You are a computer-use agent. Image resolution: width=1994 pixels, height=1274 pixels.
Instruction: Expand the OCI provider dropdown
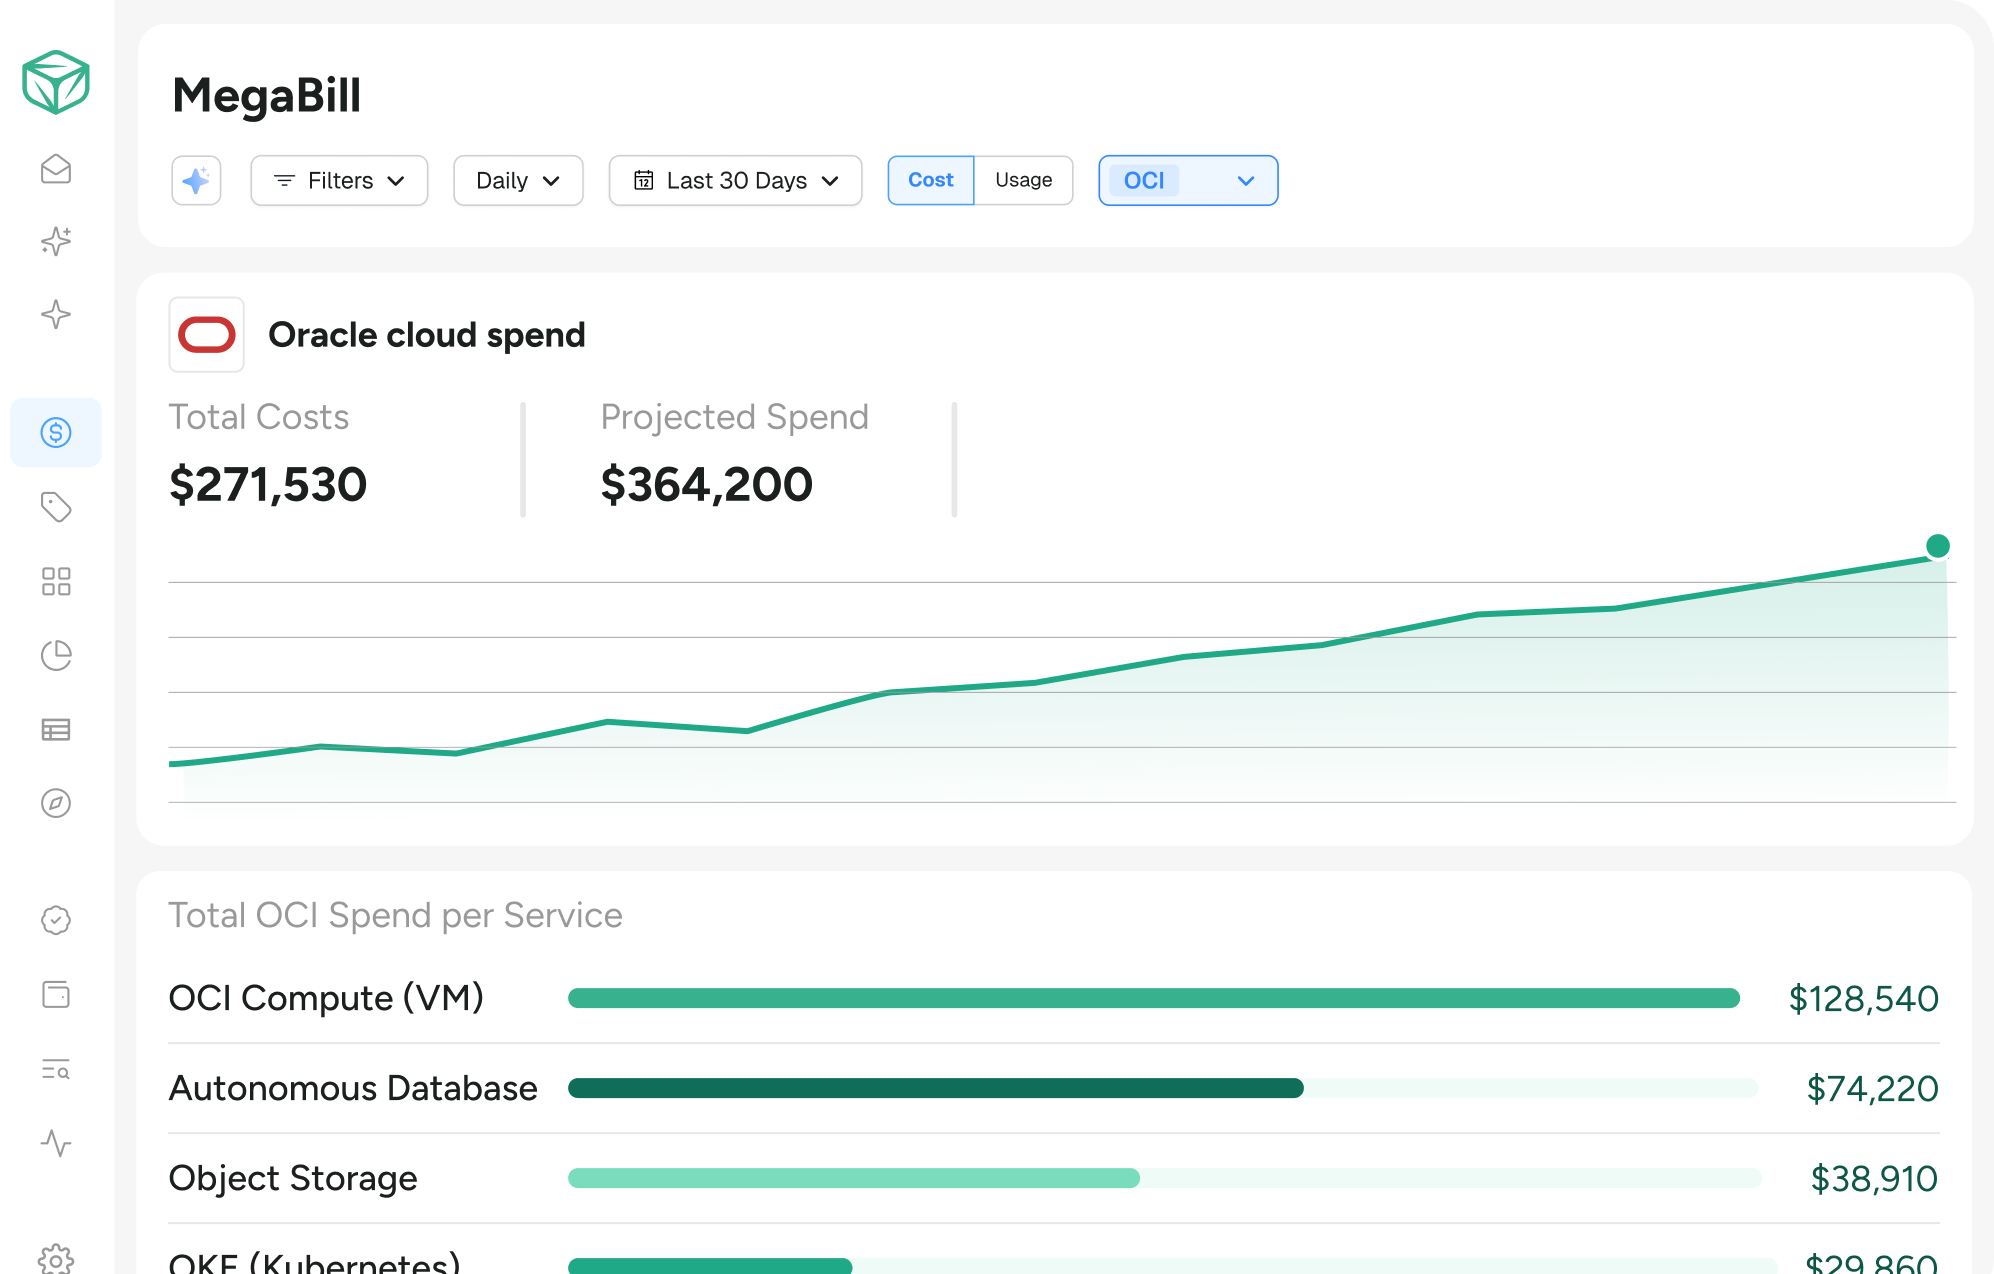(1188, 181)
